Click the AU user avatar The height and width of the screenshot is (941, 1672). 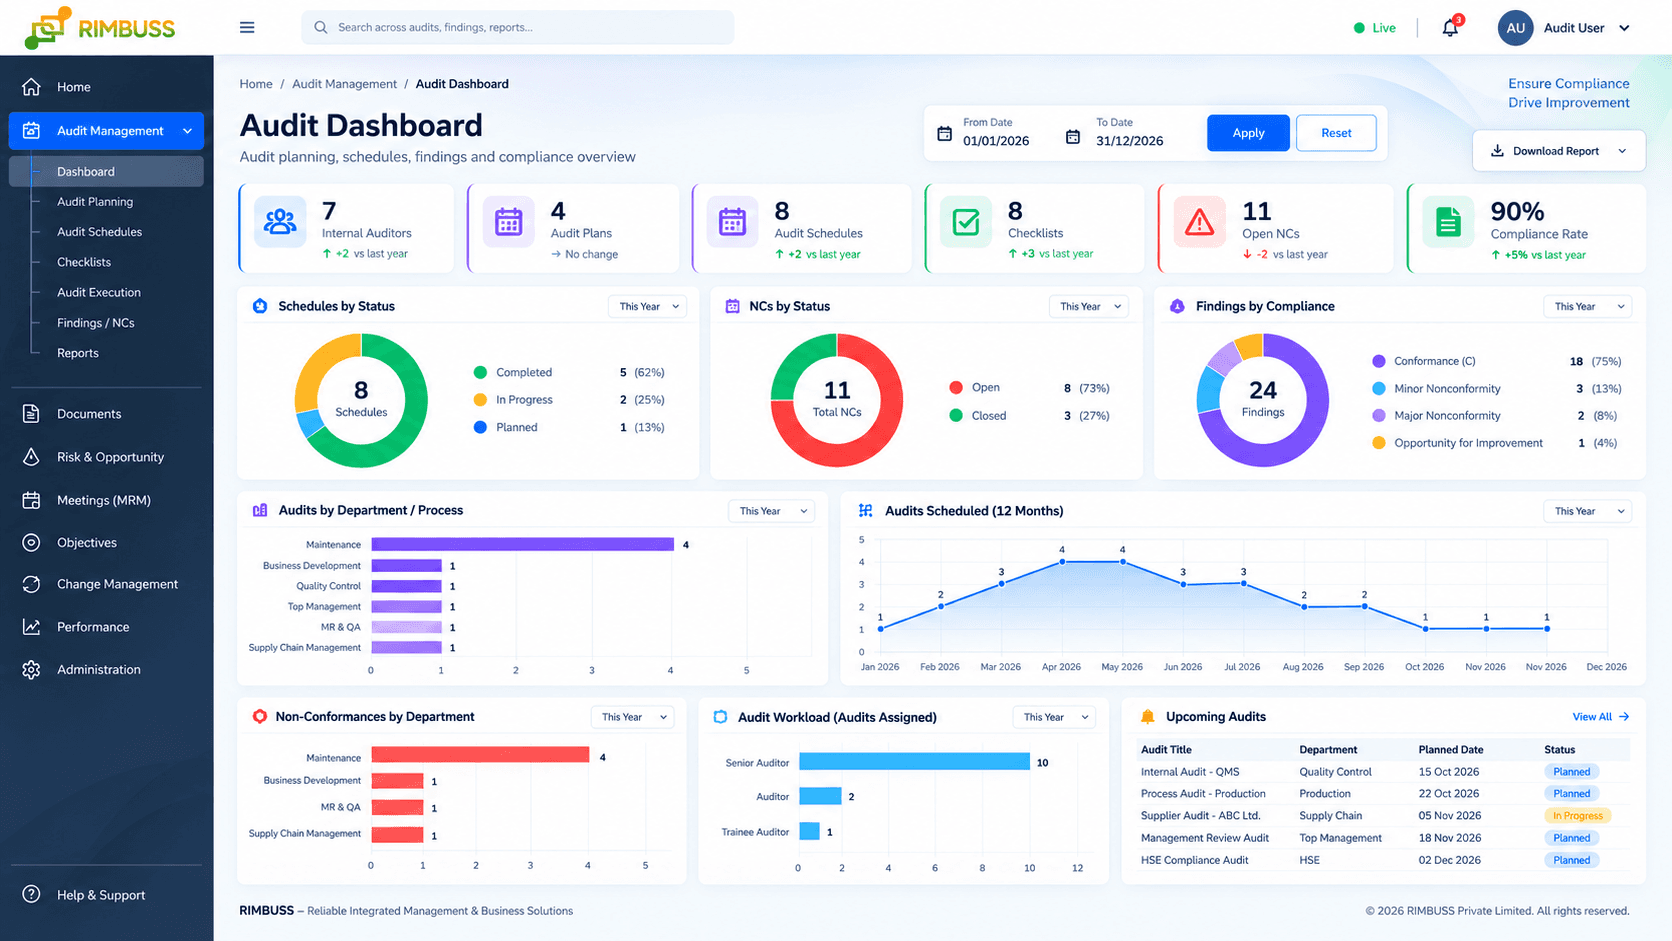point(1515,28)
